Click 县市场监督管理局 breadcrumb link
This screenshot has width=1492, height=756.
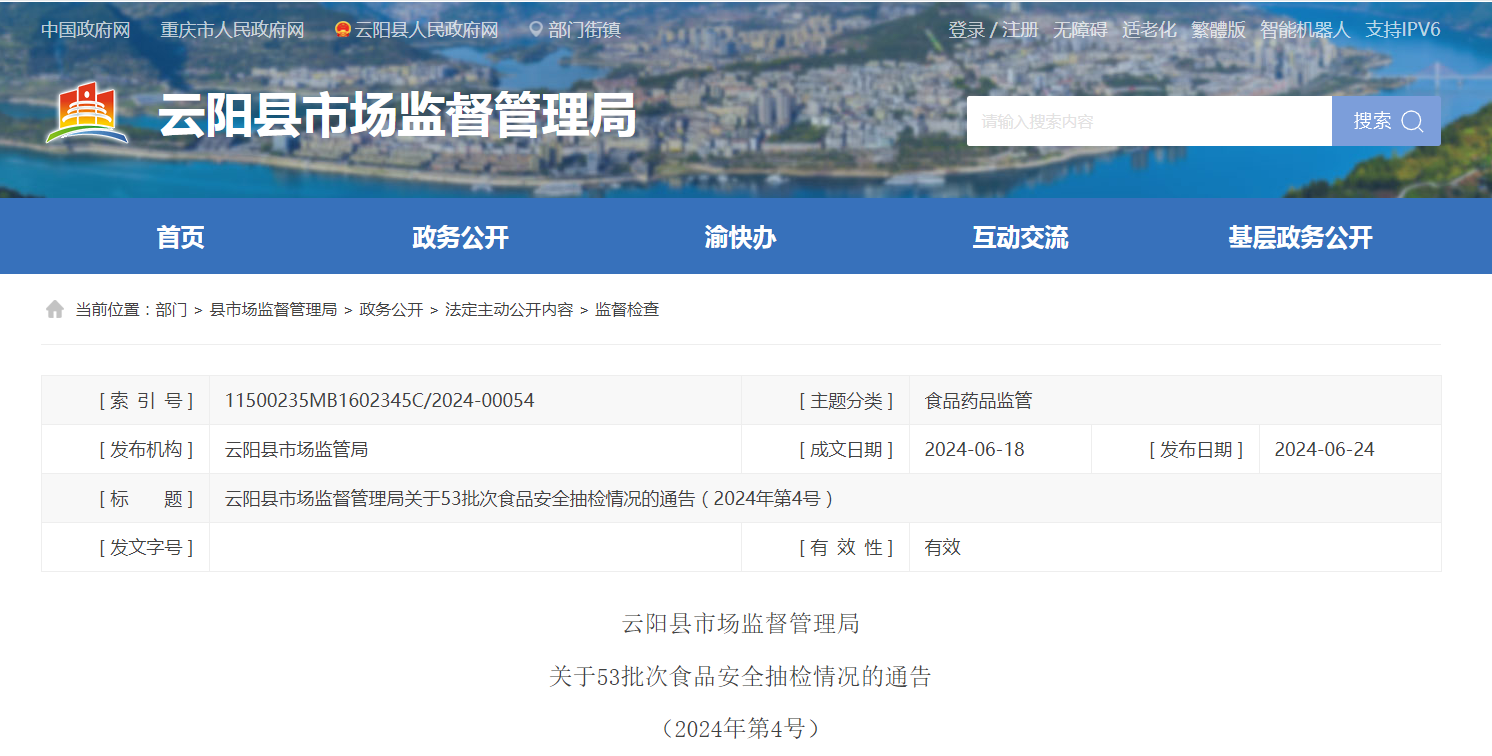[x=273, y=310]
